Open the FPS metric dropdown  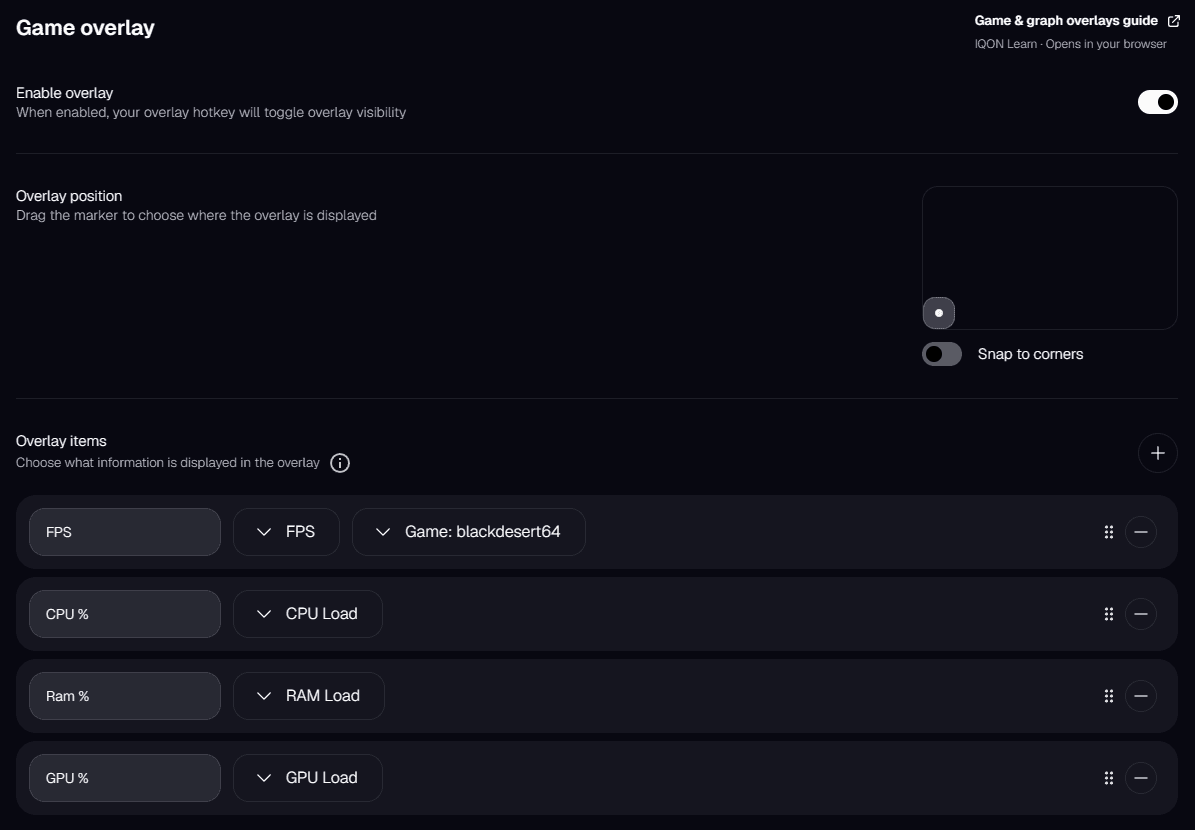tap(286, 532)
